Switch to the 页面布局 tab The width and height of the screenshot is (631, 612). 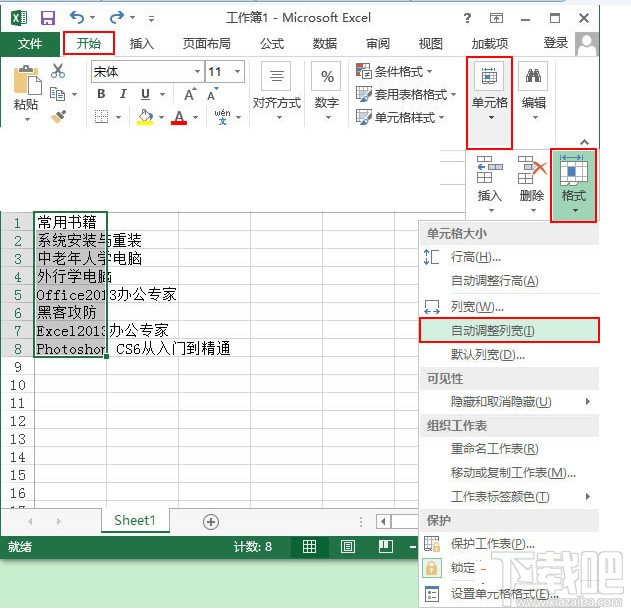(x=207, y=43)
